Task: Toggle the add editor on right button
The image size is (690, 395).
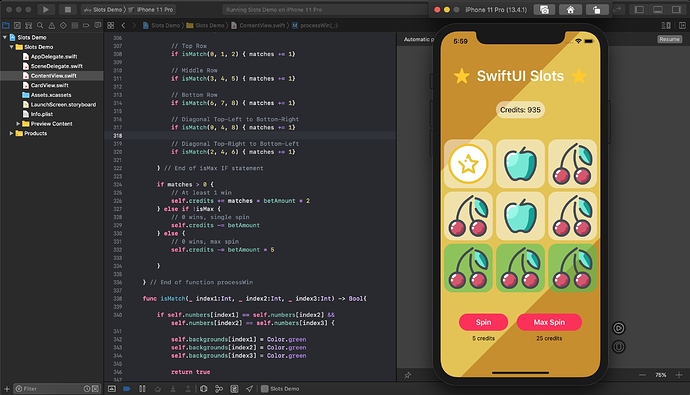Action: click(682, 26)
